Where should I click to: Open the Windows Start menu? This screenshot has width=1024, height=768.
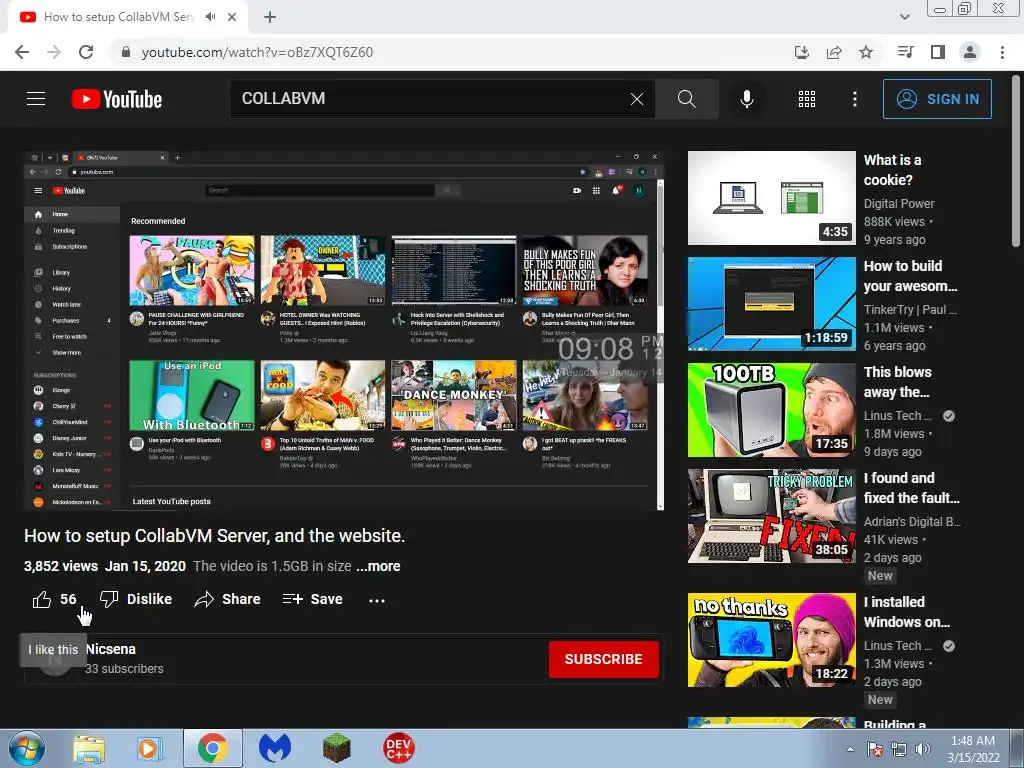click(x=26, y=748)
